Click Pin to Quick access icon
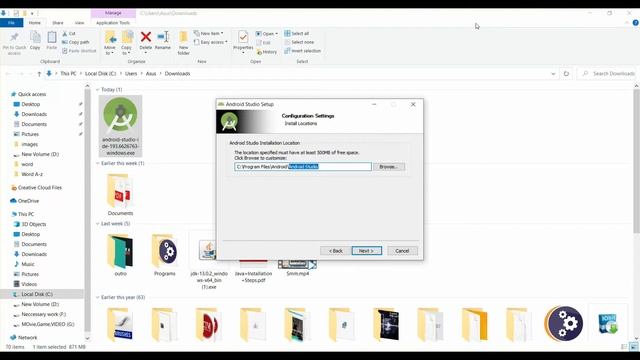The height and width of the screenshot is (360, 640). point(14,43)
